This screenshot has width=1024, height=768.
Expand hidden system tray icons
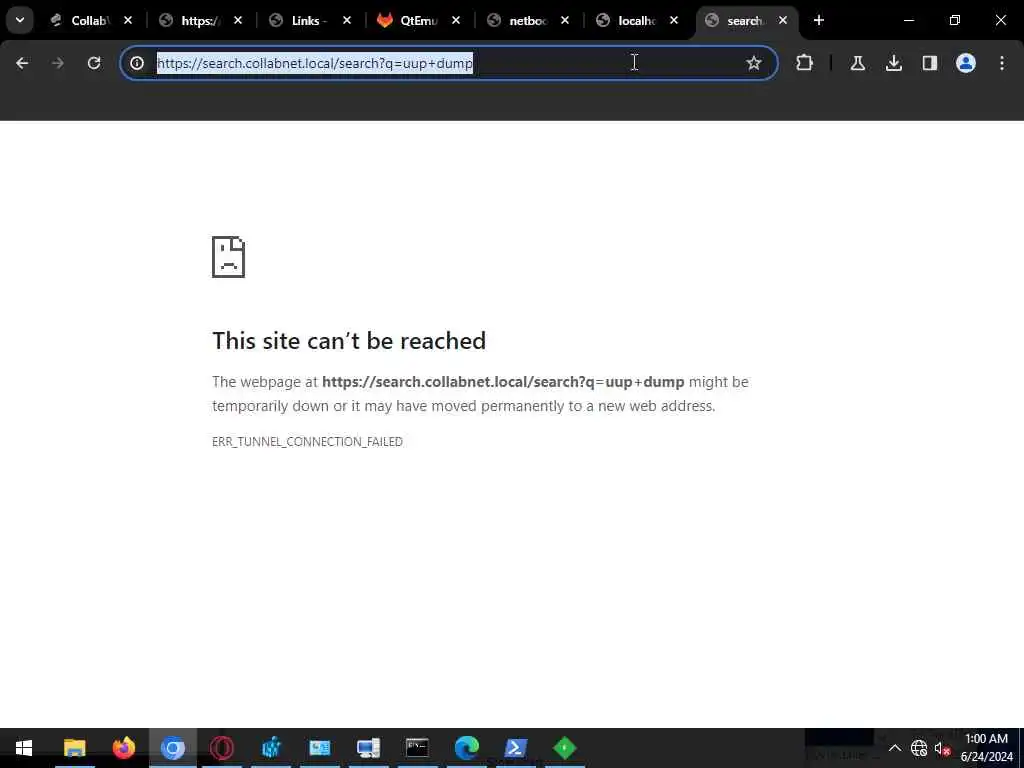pos(895,748)
